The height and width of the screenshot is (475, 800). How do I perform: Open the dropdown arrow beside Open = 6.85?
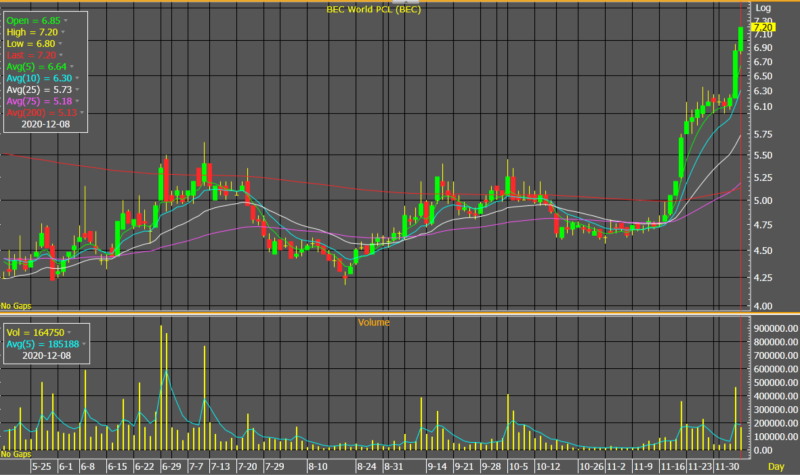[x=66, y=21]
